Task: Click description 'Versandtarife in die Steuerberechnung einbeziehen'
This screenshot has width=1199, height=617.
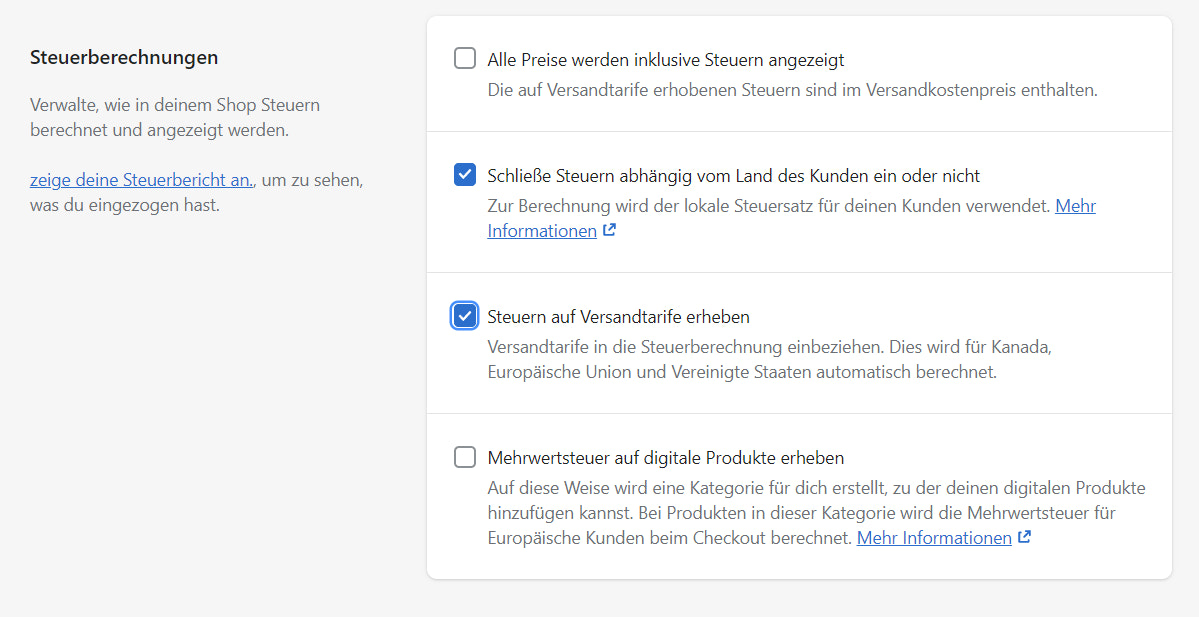Action: 770,347
